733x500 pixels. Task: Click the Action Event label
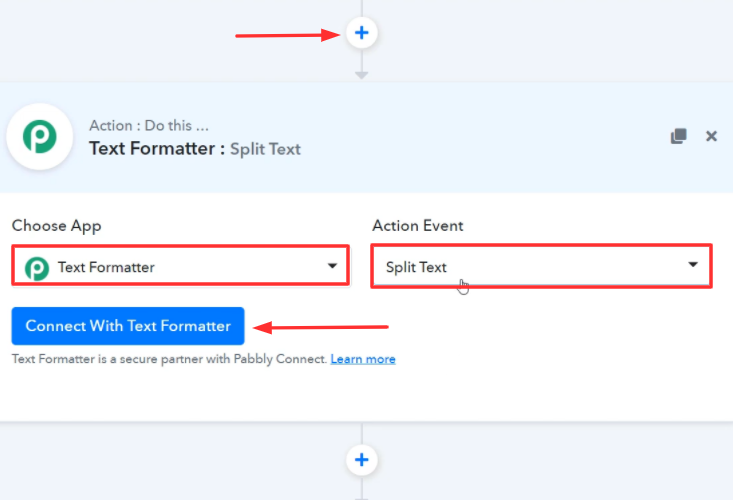coord(417,226)
